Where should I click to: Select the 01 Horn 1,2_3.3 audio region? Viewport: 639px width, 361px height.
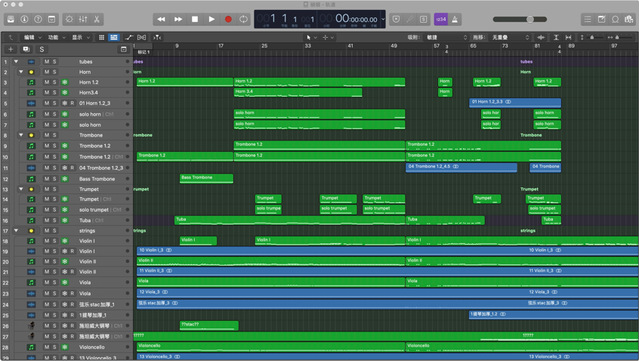[x=515, y=103]
